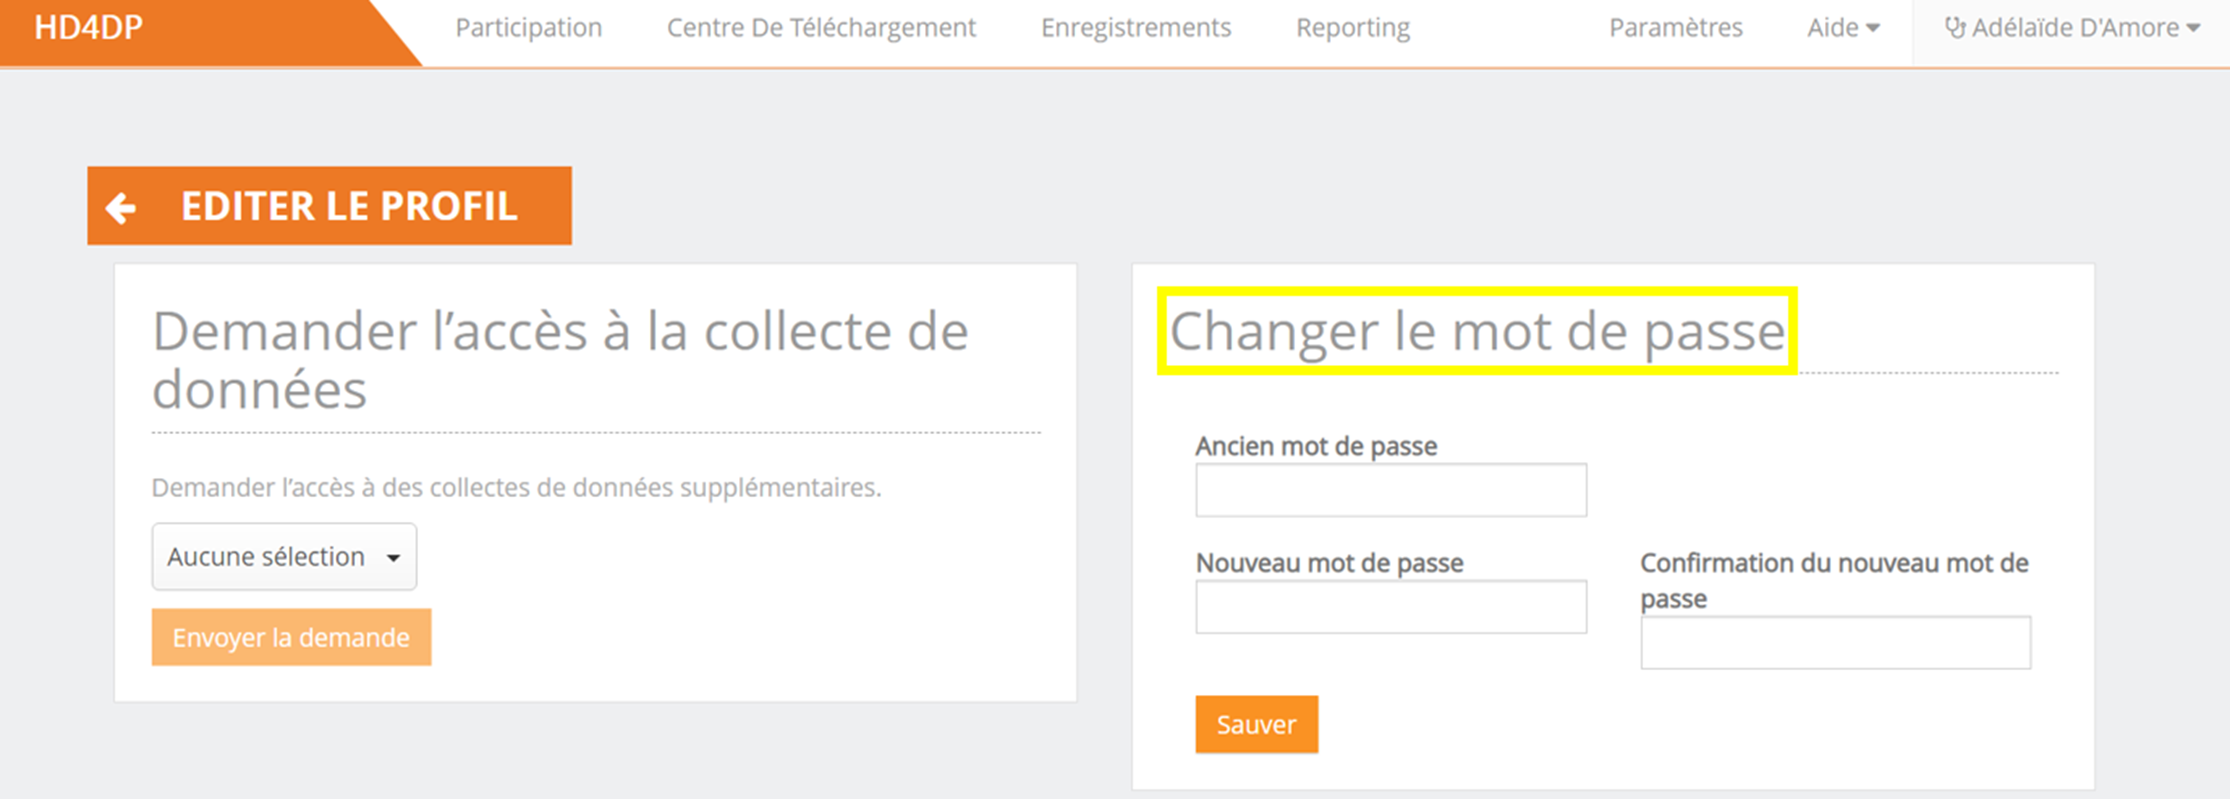This screenshot has height=799, width=2230.
Task: Expand the Aide dropdown menu
Action: coord(1842,28)
